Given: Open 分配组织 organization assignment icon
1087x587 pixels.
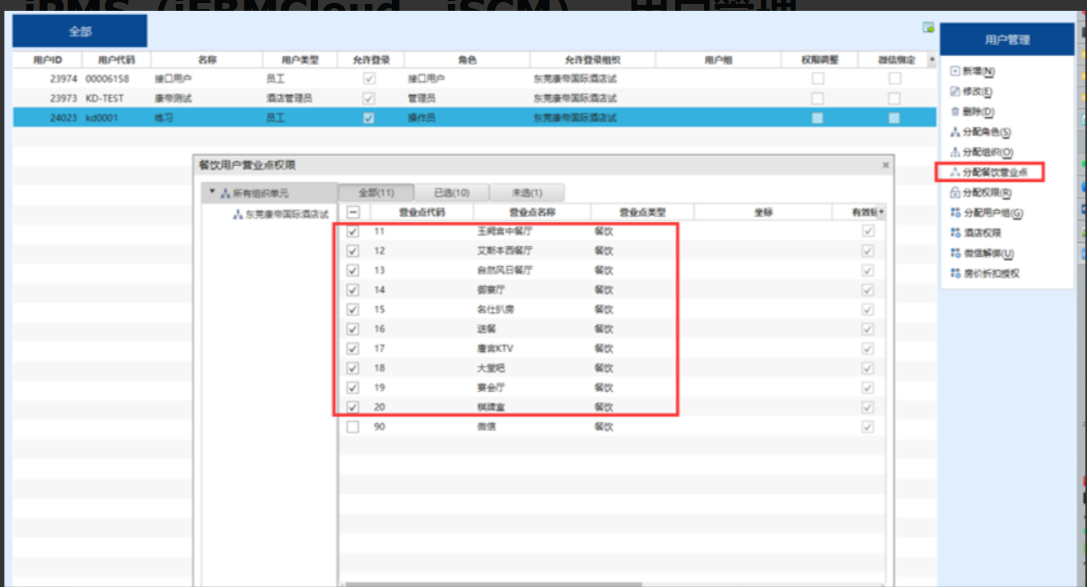Looking at the screenshot, I should point(955,152).
